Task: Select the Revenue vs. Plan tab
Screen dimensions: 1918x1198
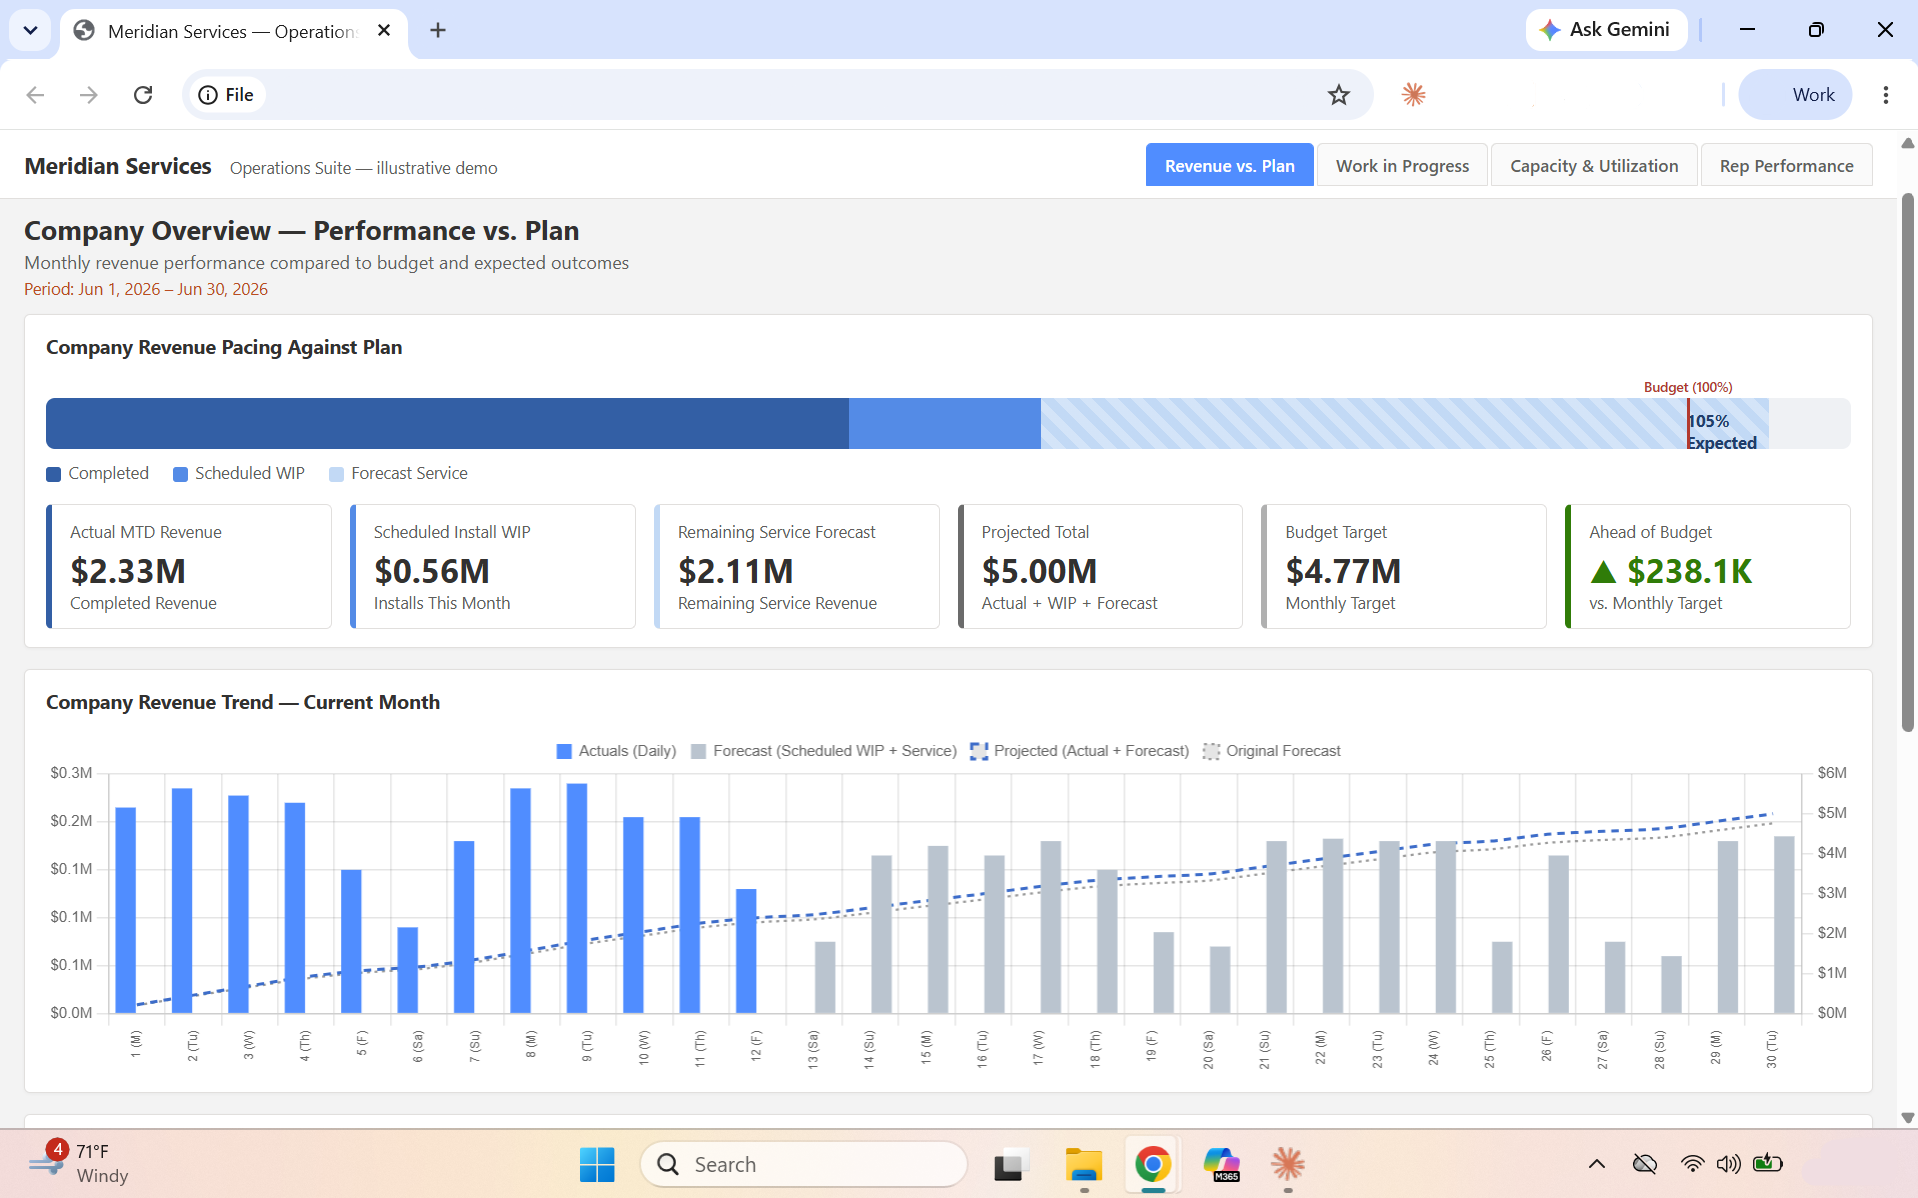Action: pyautogui.click(x=1229, y=166)
